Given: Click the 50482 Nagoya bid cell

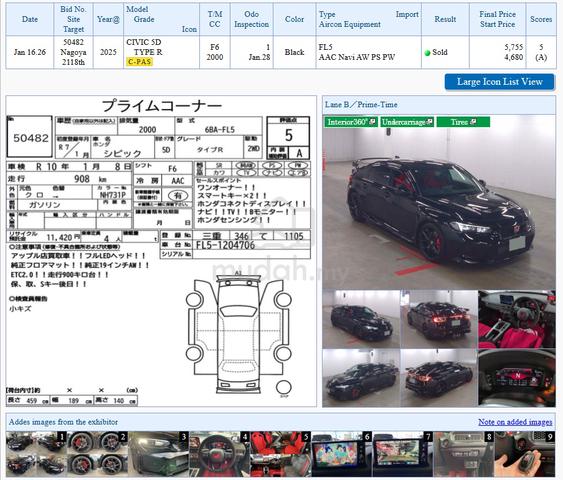Looking at the screenshot, I should tap(73, 52).
